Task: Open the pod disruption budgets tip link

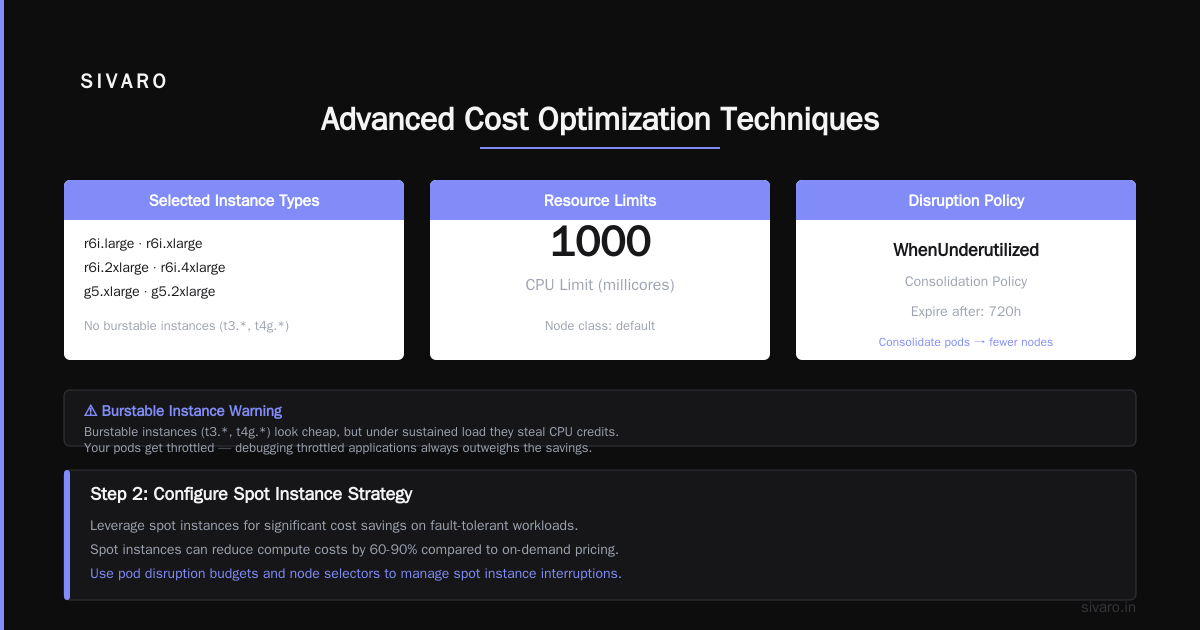Action: click(x=356, y=573)
